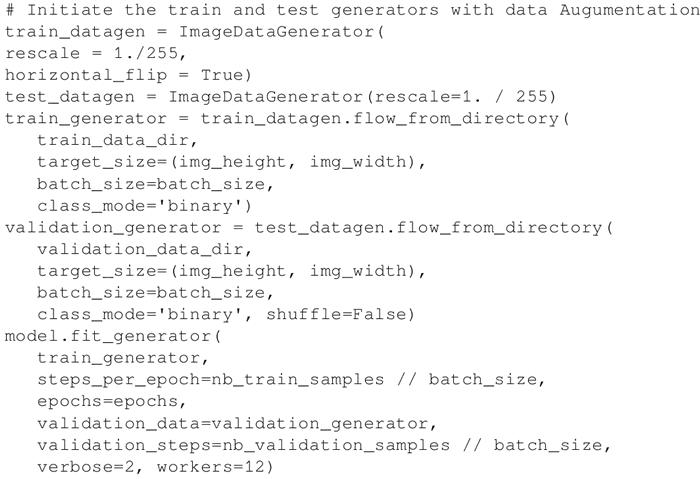The image size is (700, 479).
Task: Click the validation_data_dir argument
Action: click(x=134, y=250)
